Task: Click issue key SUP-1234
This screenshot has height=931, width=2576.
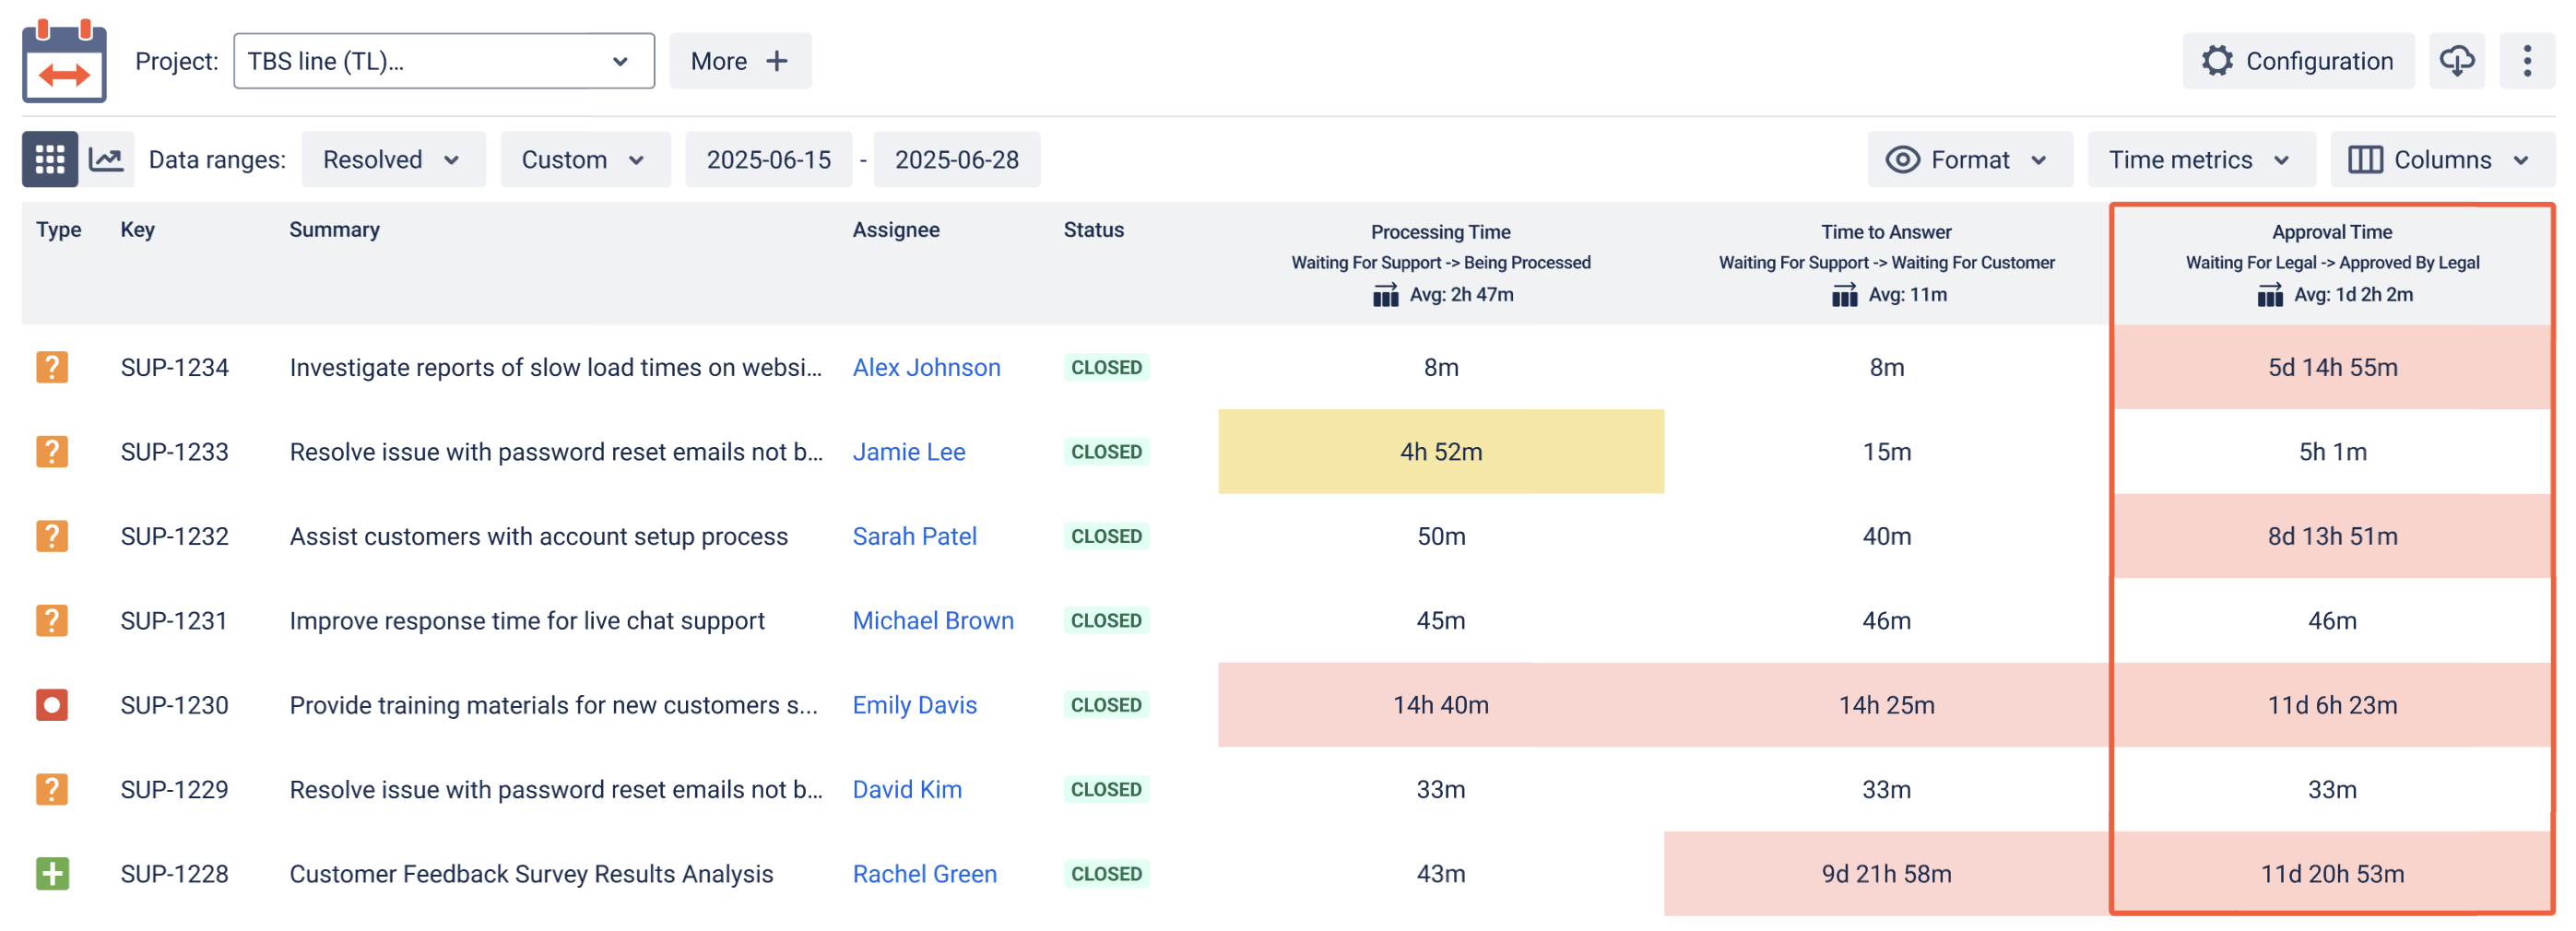Action: [x=174, y=367]
